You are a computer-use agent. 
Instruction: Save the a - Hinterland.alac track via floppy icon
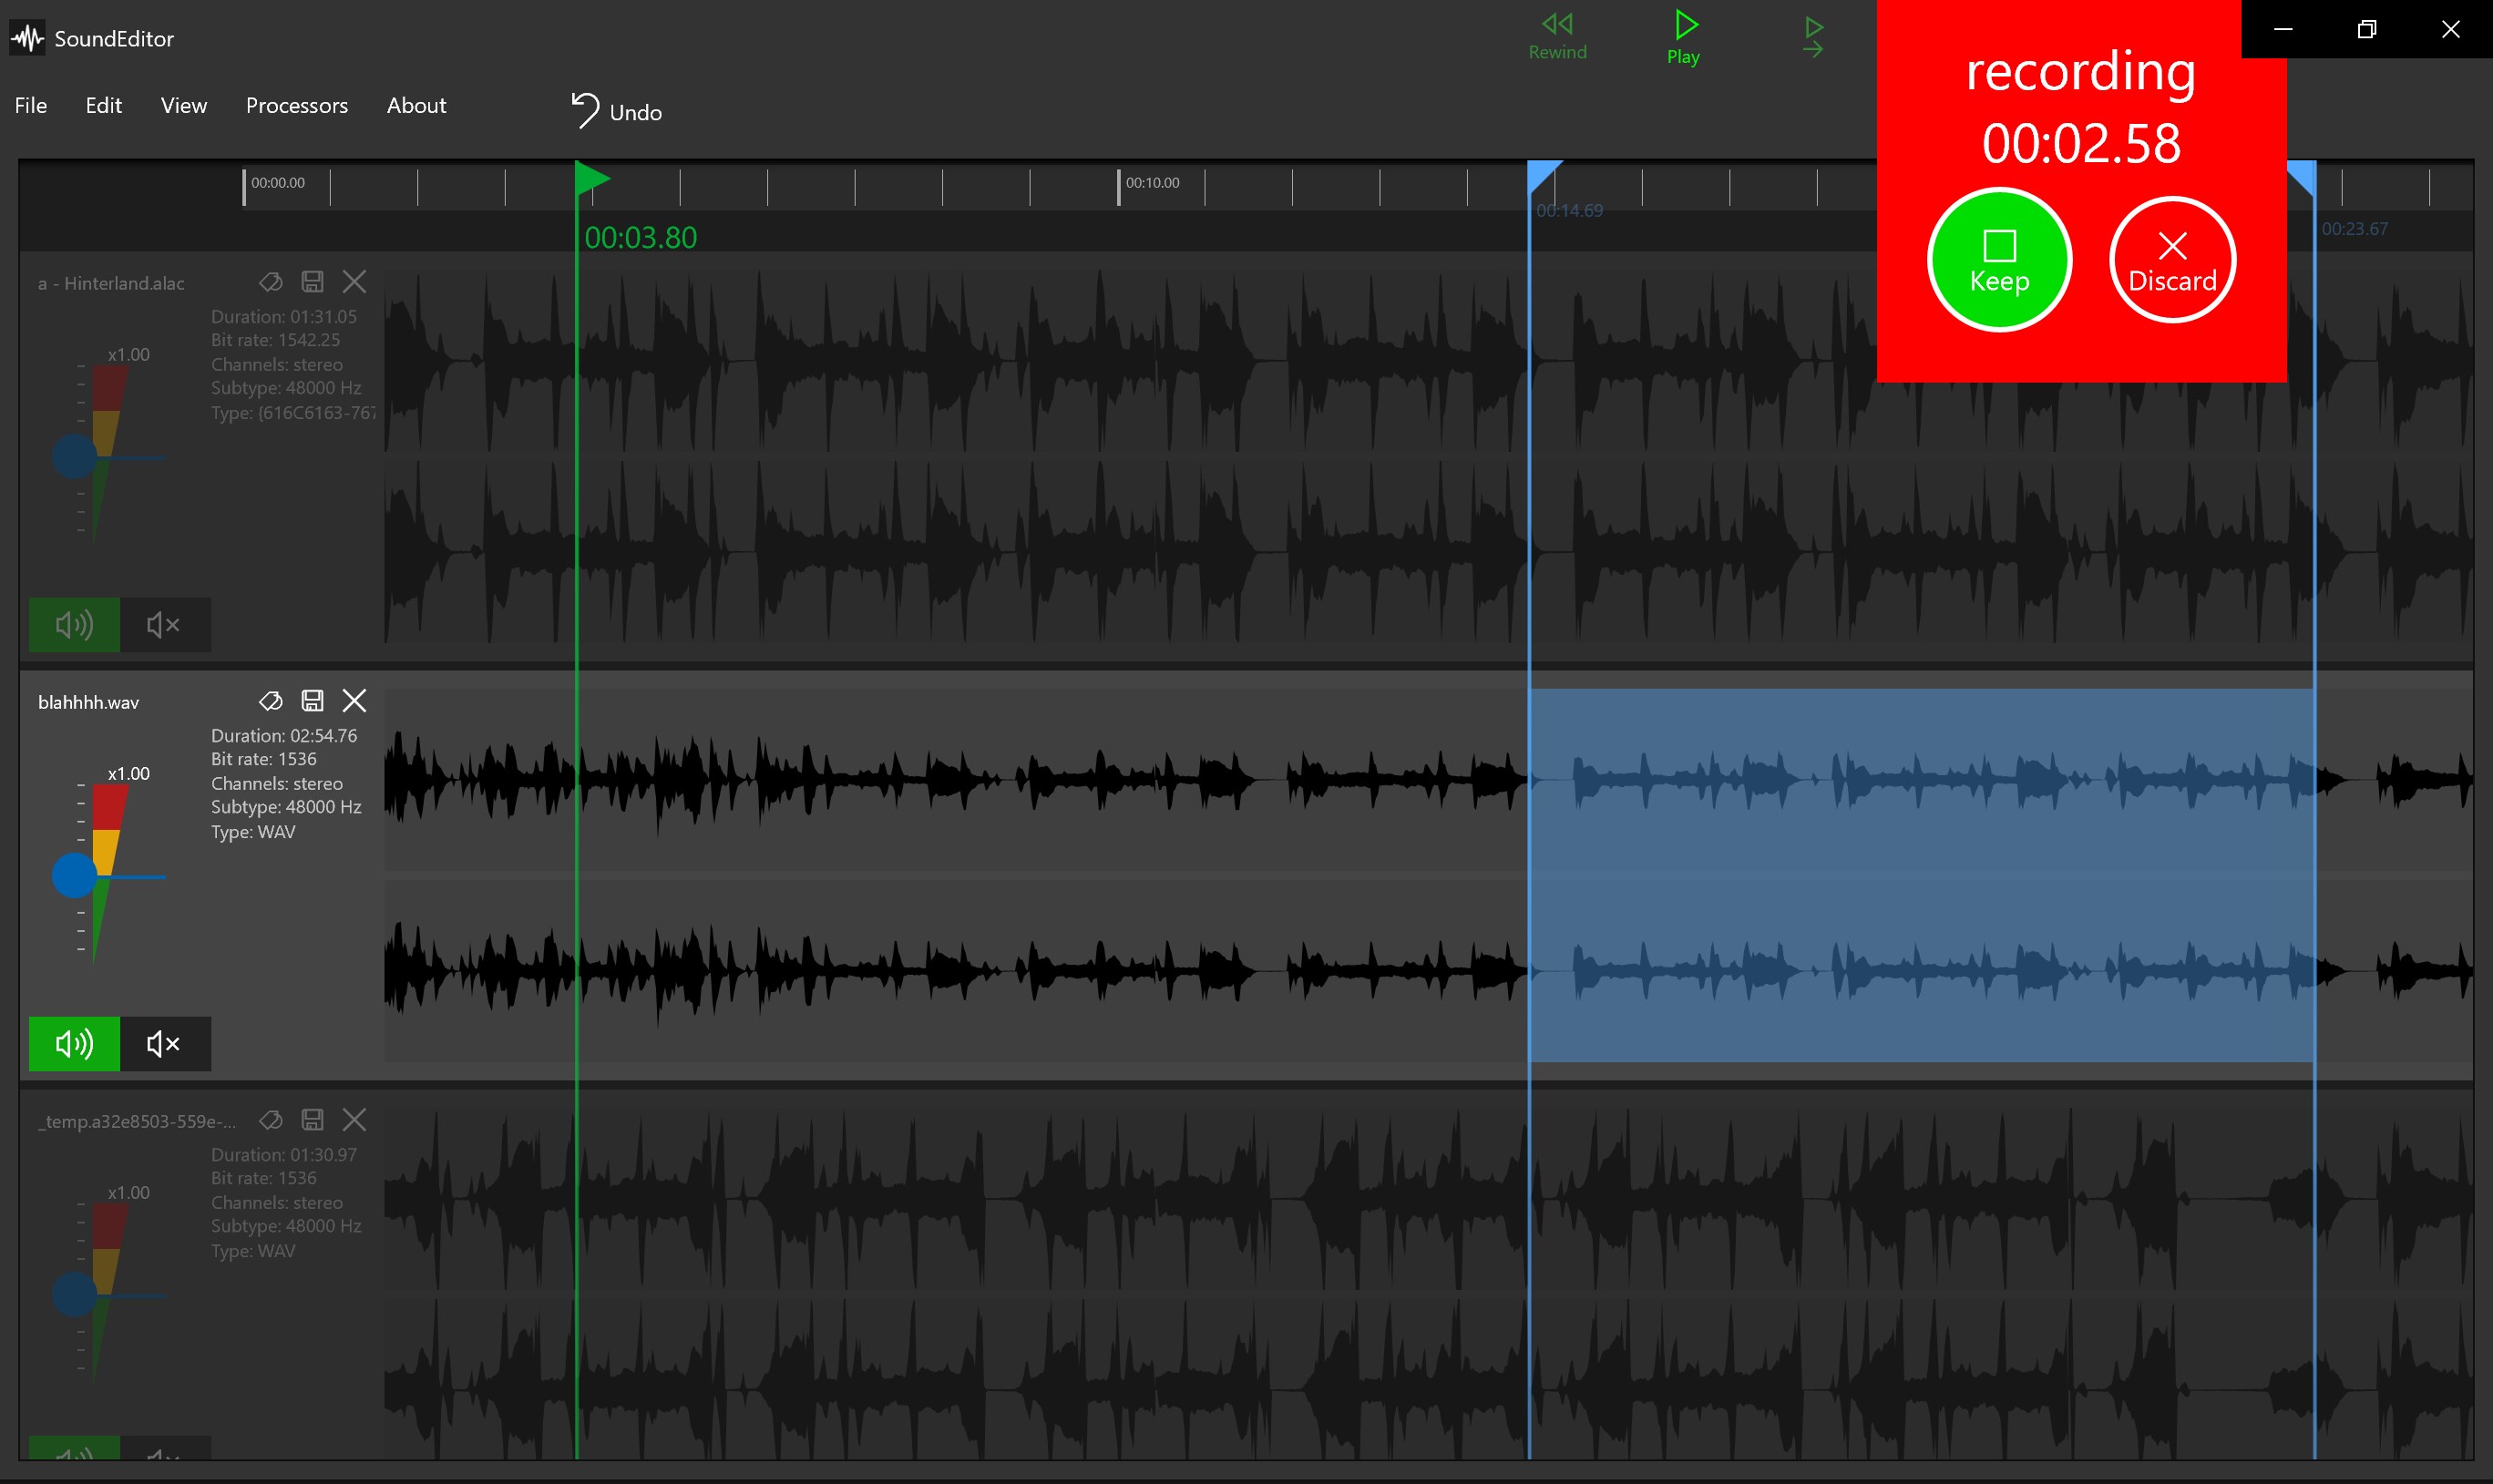click(x=312, y=281)
